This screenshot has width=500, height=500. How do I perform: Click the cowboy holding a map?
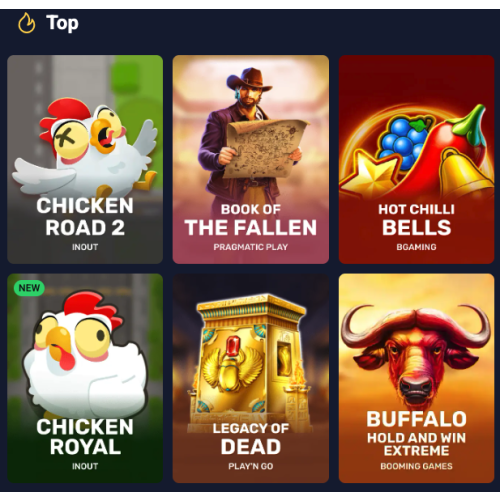251,132
